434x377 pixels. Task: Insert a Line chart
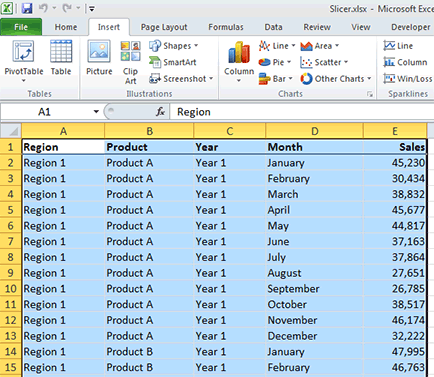tap(277, 46)
